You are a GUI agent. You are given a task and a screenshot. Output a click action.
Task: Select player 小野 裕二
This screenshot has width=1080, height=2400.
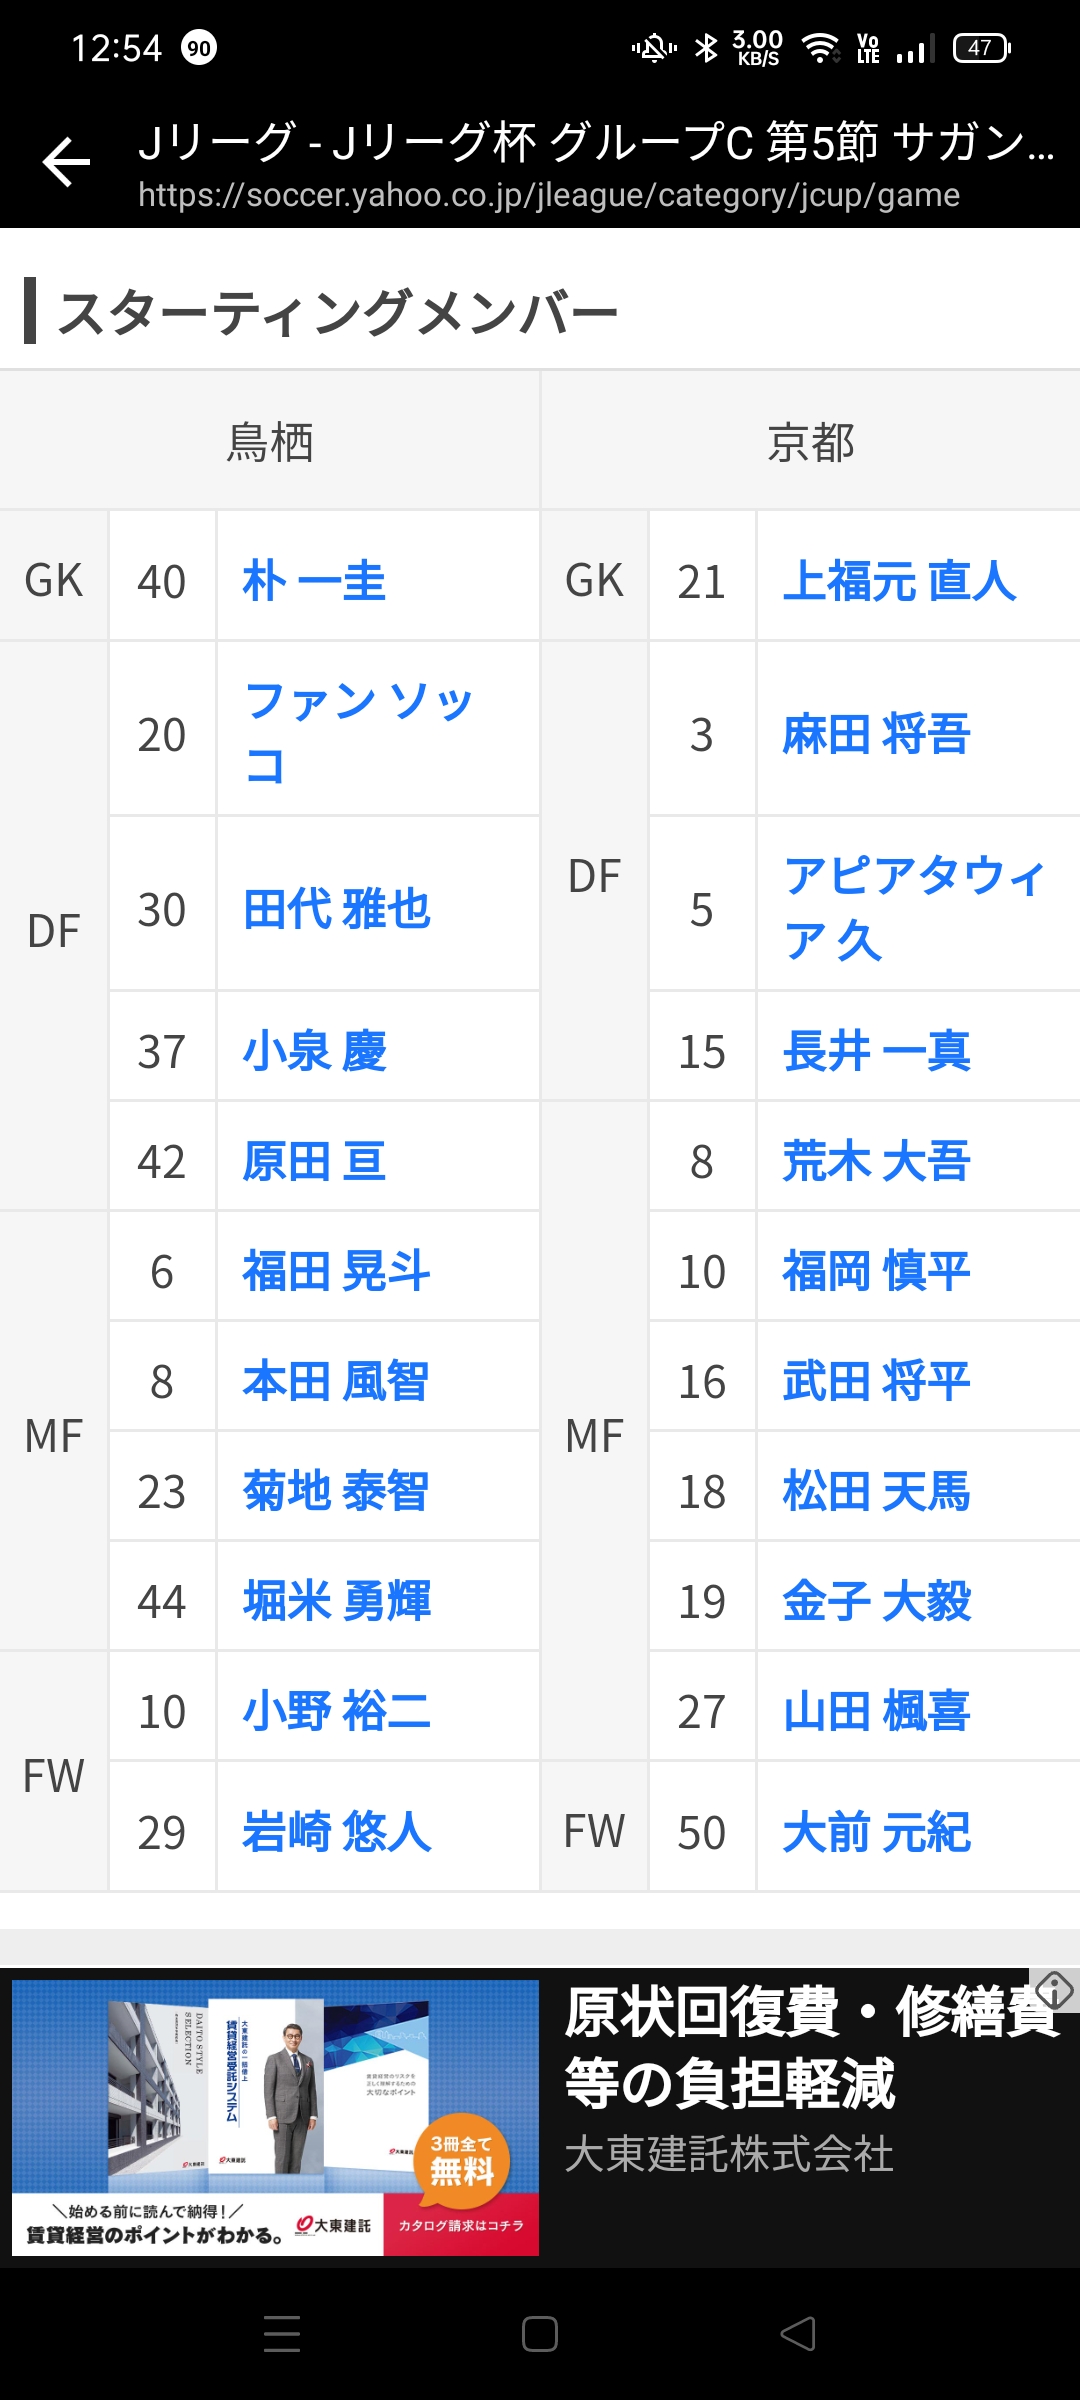[x=337, y=1711]
